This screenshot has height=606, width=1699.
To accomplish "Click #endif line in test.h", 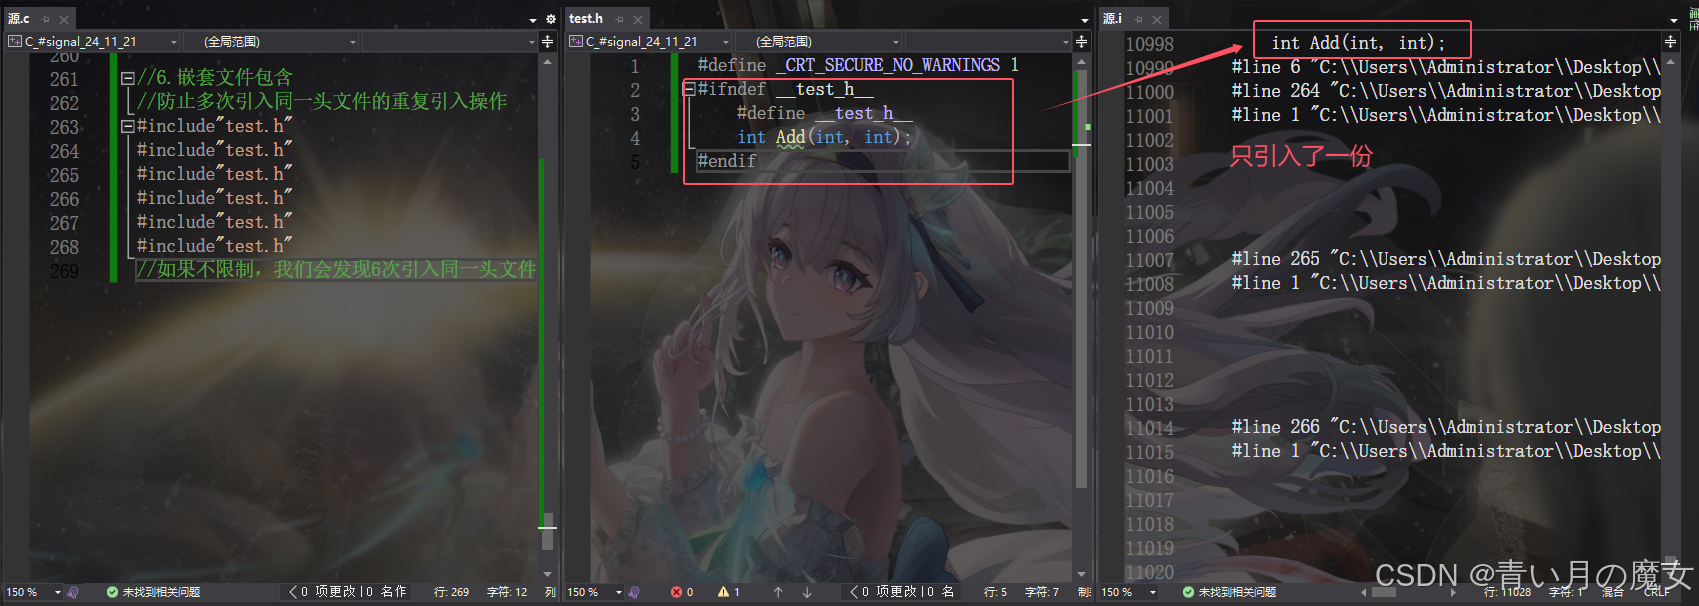I will coord(727,161).
